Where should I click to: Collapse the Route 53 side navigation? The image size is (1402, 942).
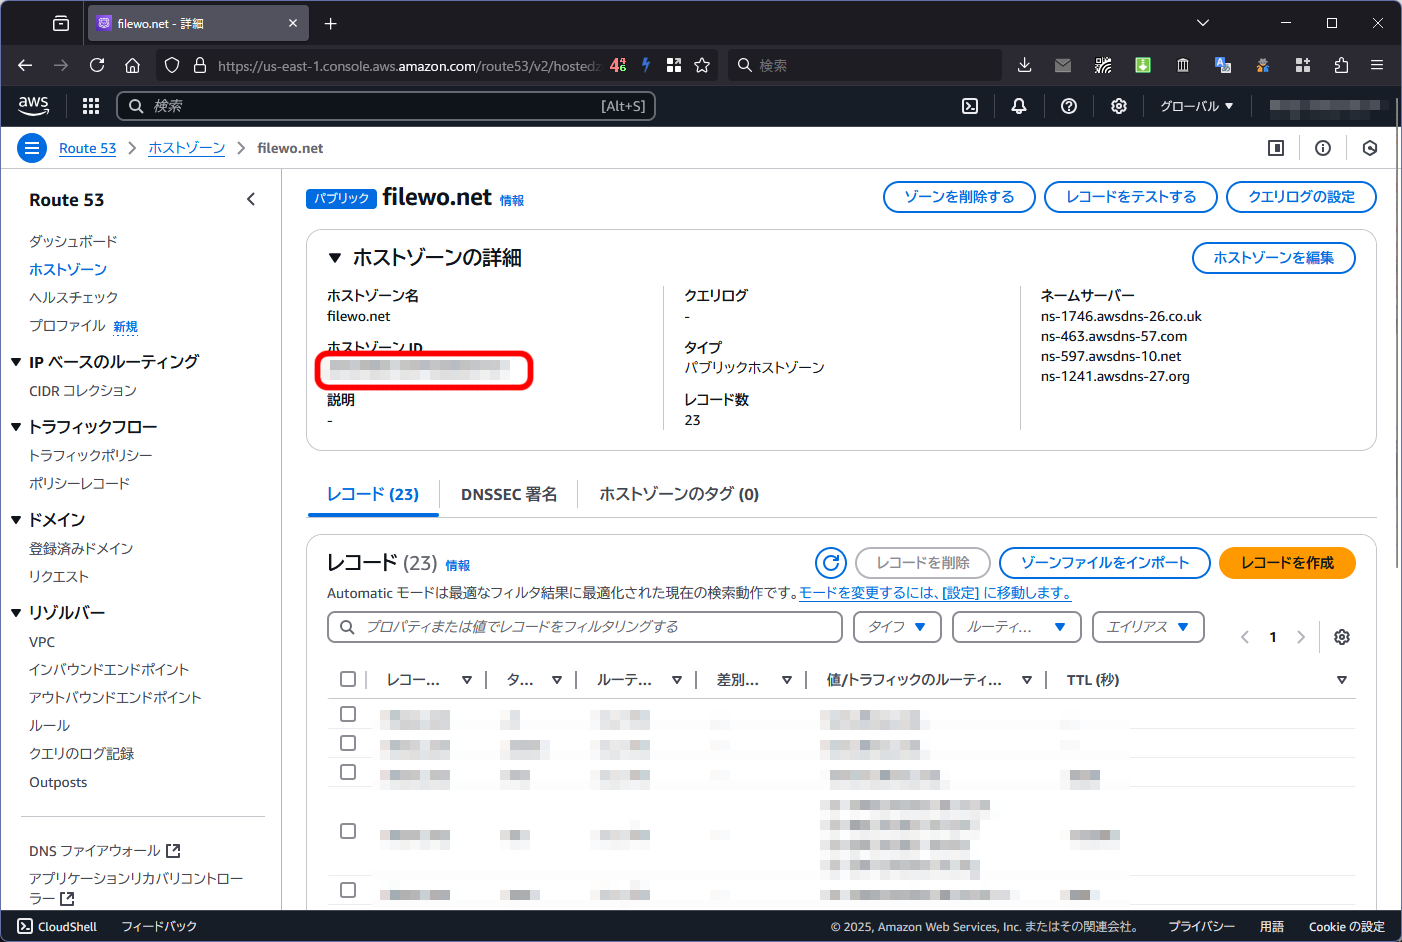pyautogui.click(x=251, y=199)
